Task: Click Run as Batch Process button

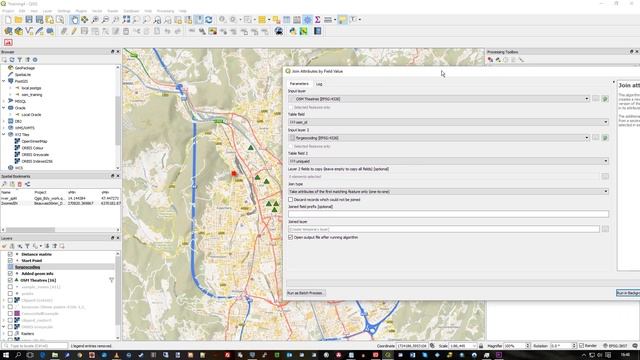Action: (x=306, y=293)
